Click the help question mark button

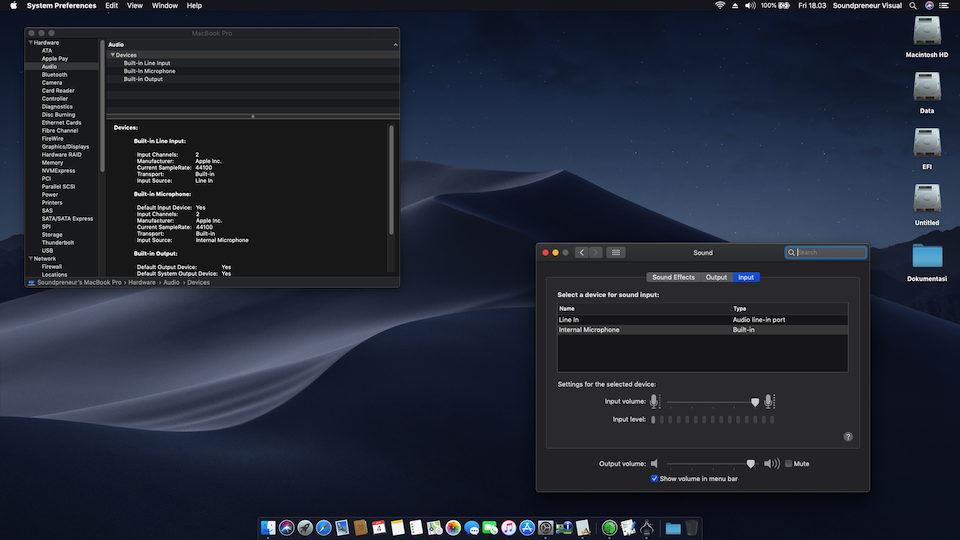coord(848,437)
